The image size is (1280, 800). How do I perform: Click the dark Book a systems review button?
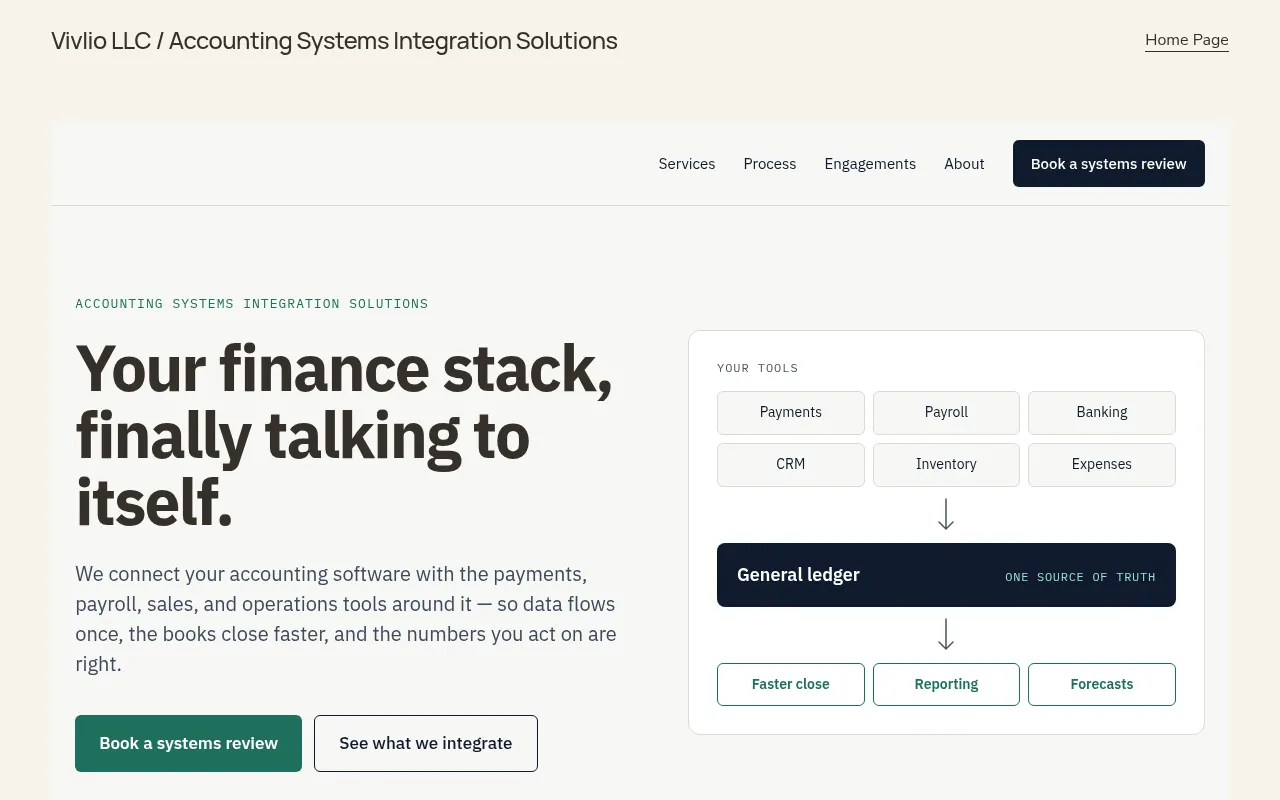coord(1108,164)
